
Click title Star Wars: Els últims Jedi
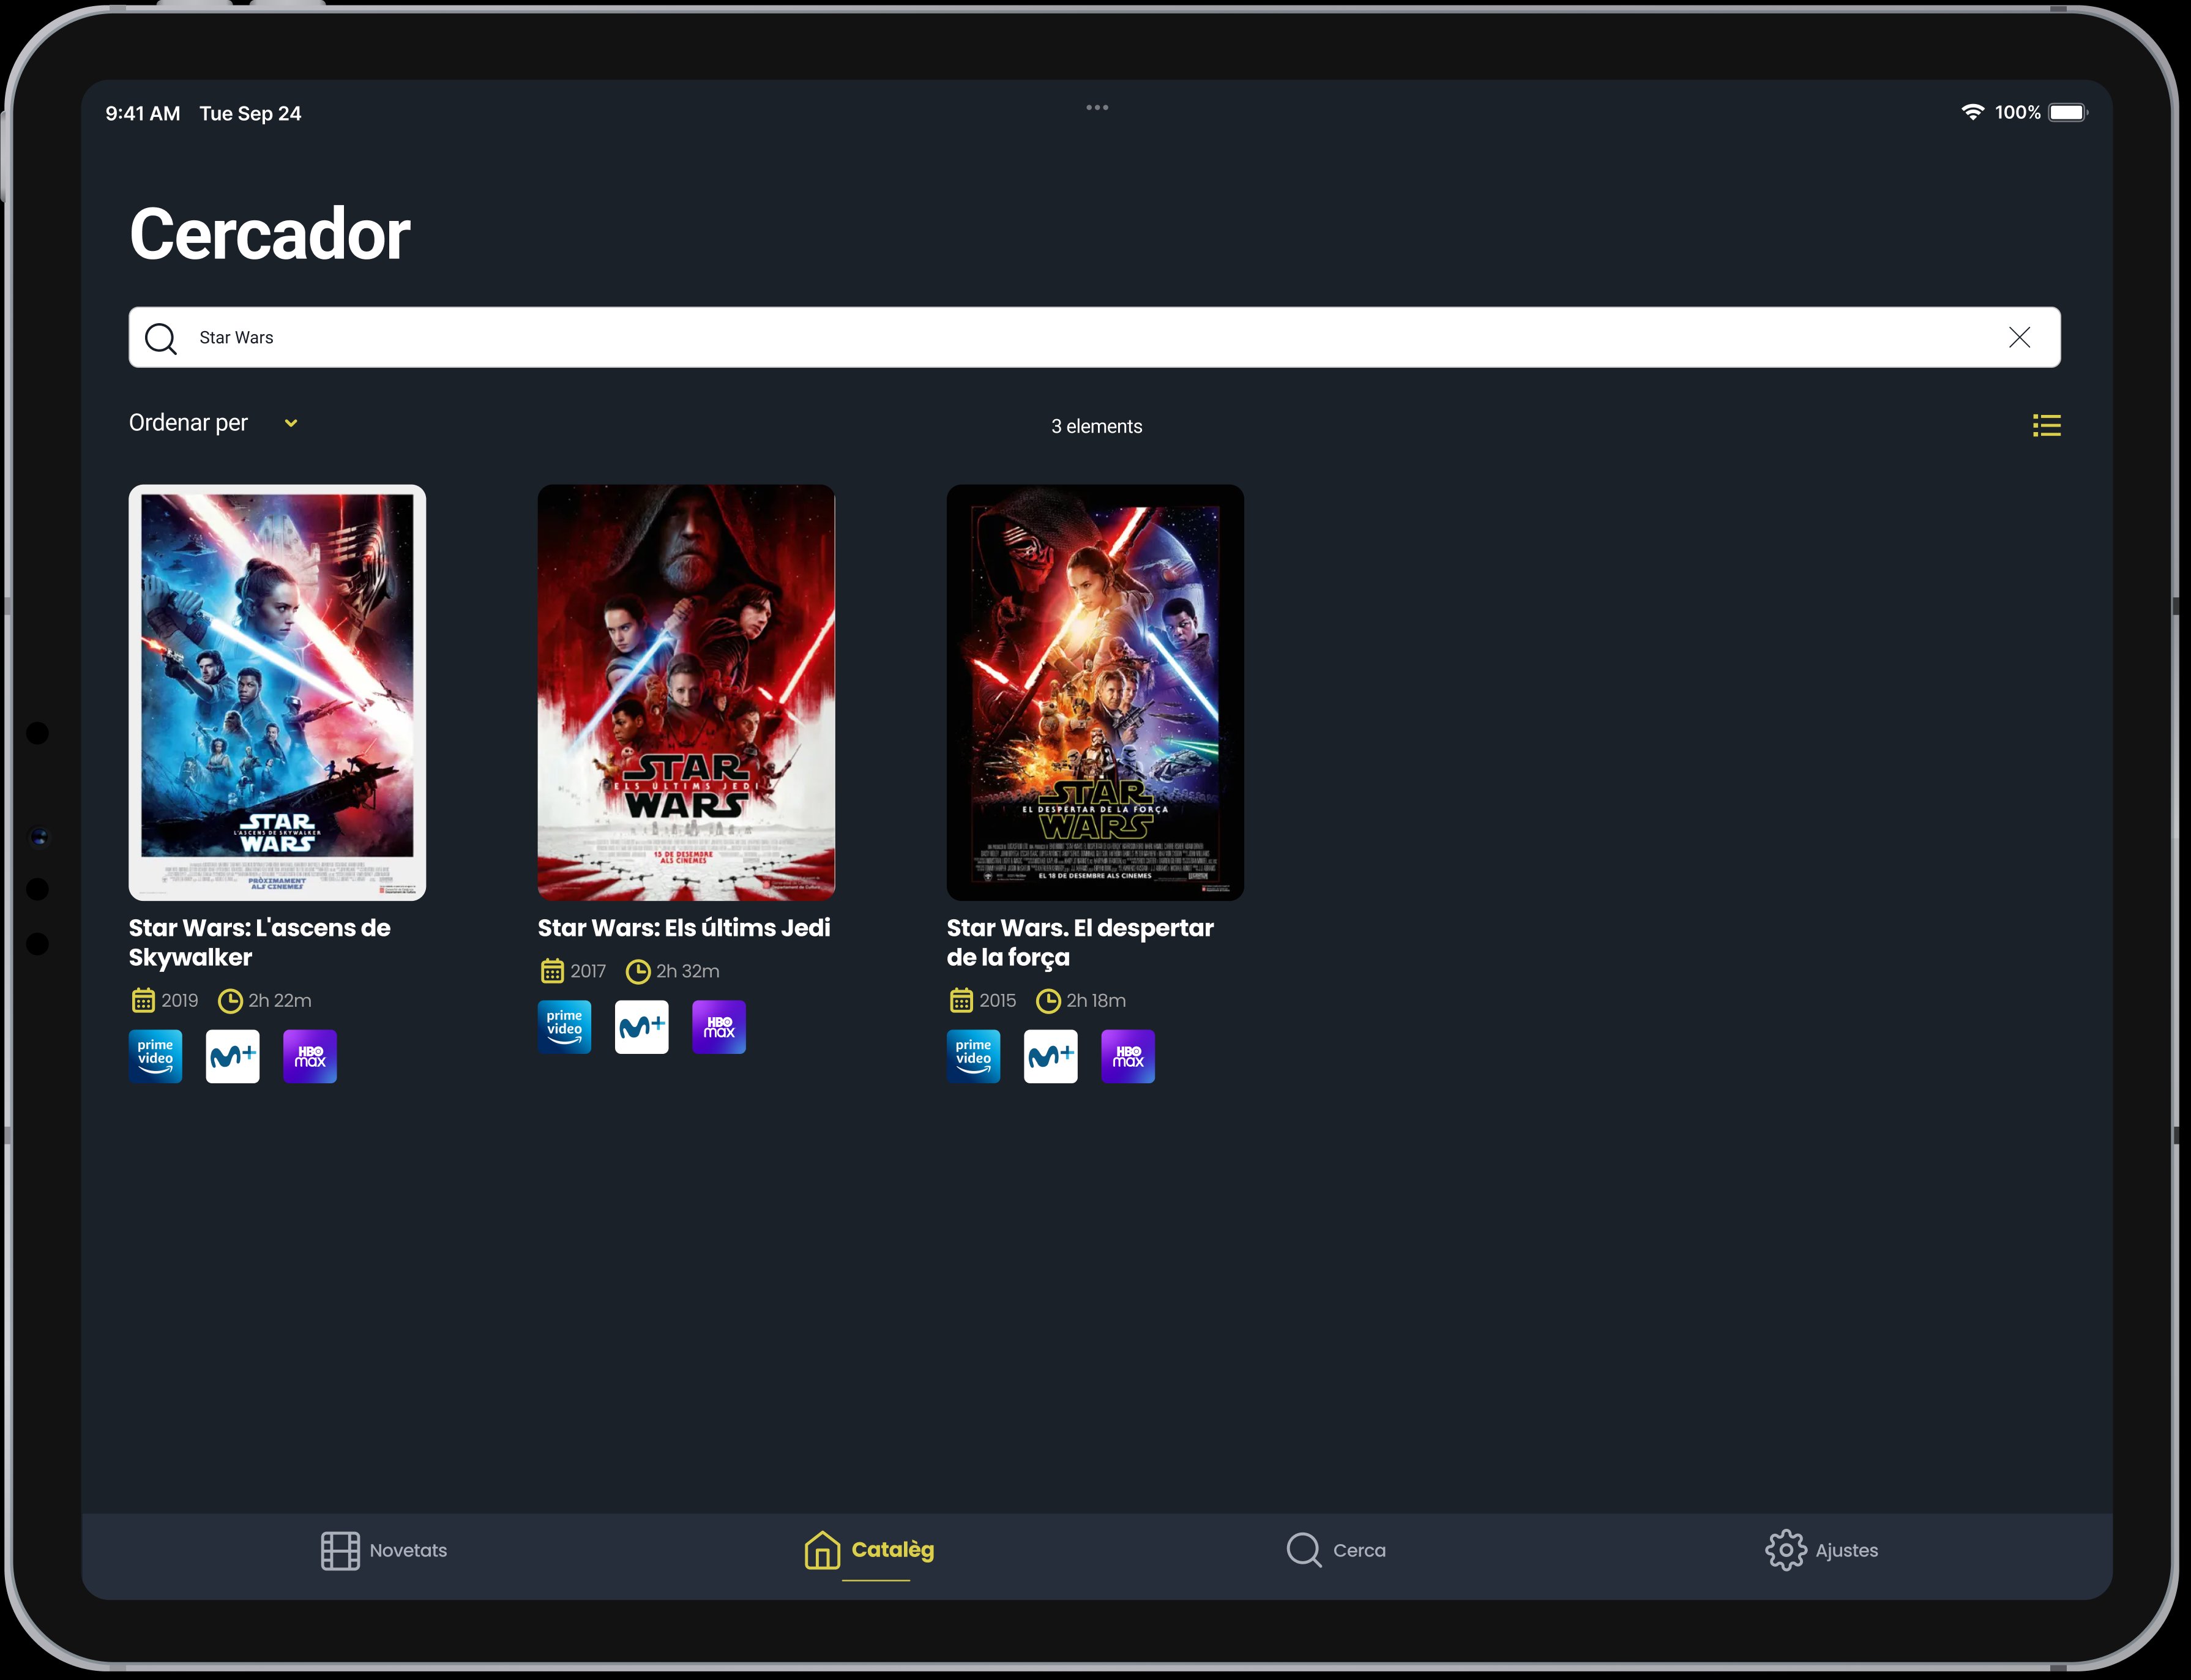pos(684,928)
